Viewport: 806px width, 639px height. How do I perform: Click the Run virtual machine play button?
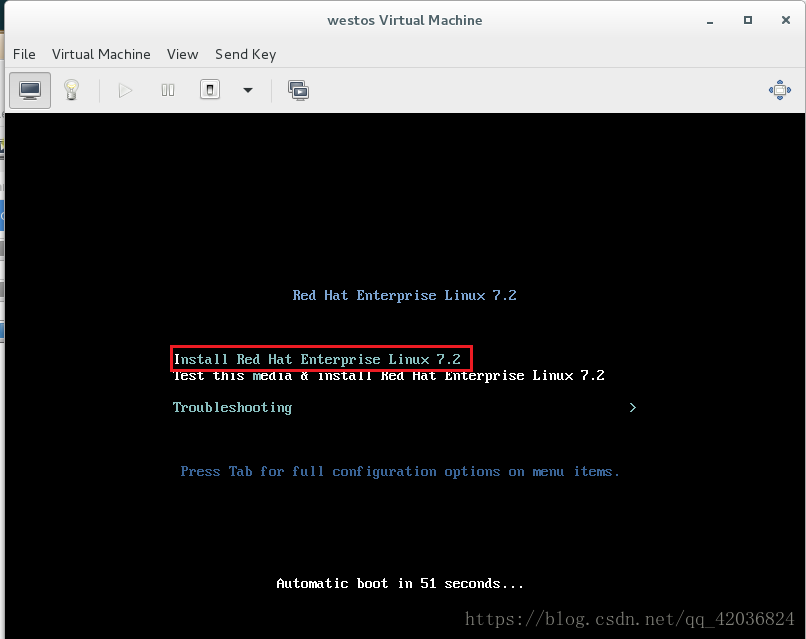click(125, 90)
